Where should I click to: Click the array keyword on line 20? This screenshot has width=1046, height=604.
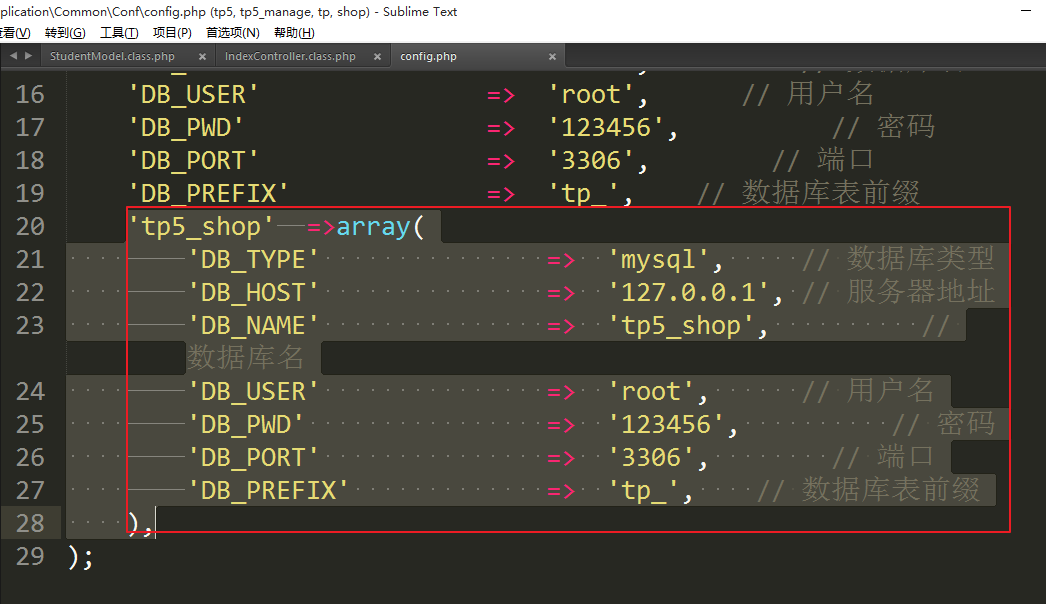pos(373,227)
